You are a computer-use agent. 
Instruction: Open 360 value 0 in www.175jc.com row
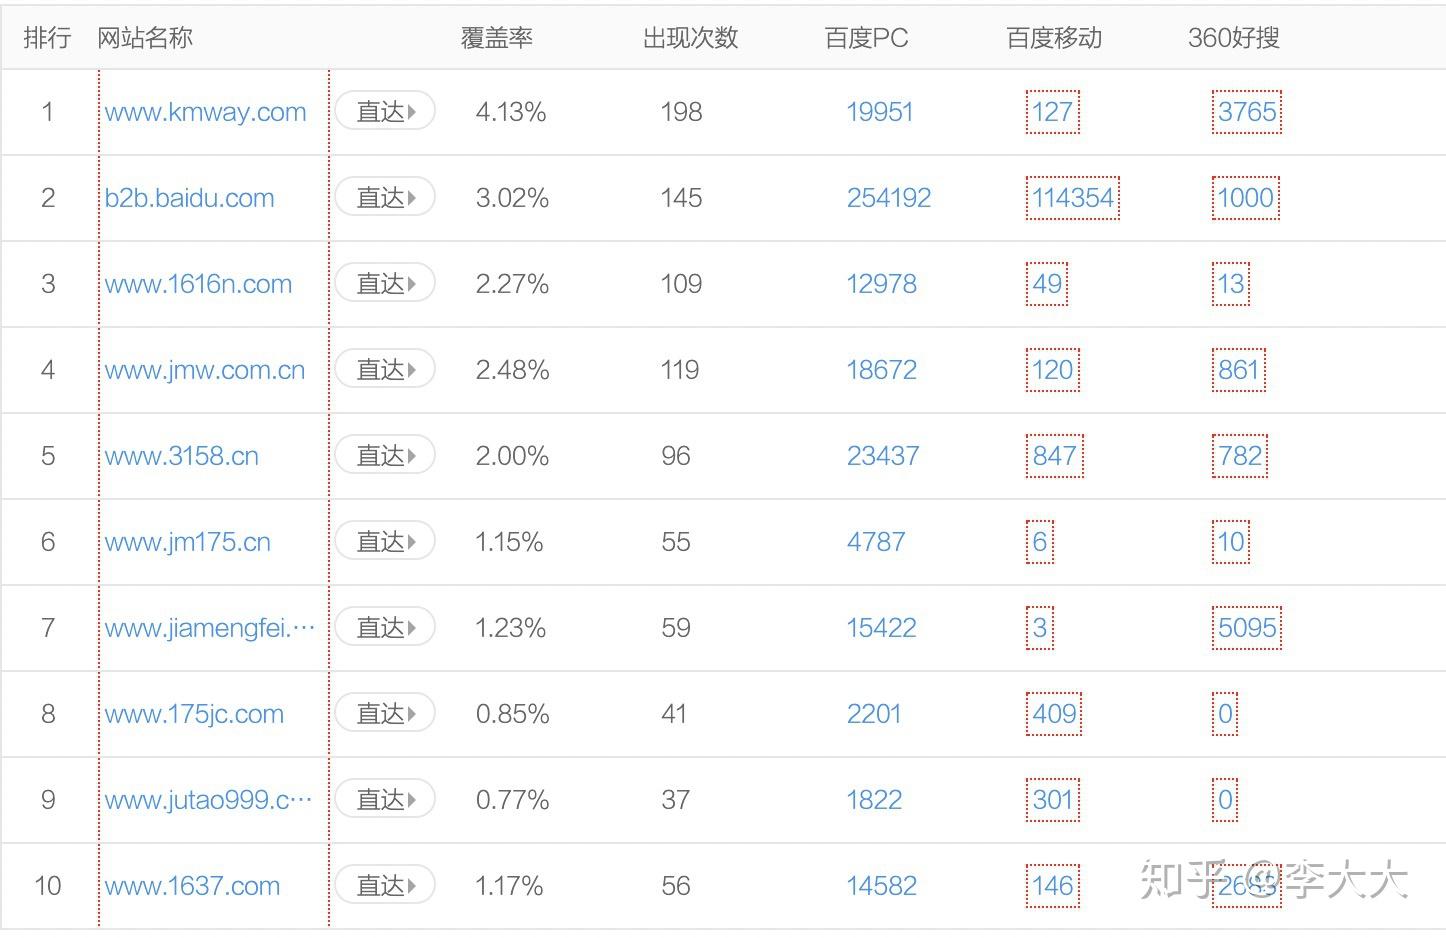pos(1225,714)
